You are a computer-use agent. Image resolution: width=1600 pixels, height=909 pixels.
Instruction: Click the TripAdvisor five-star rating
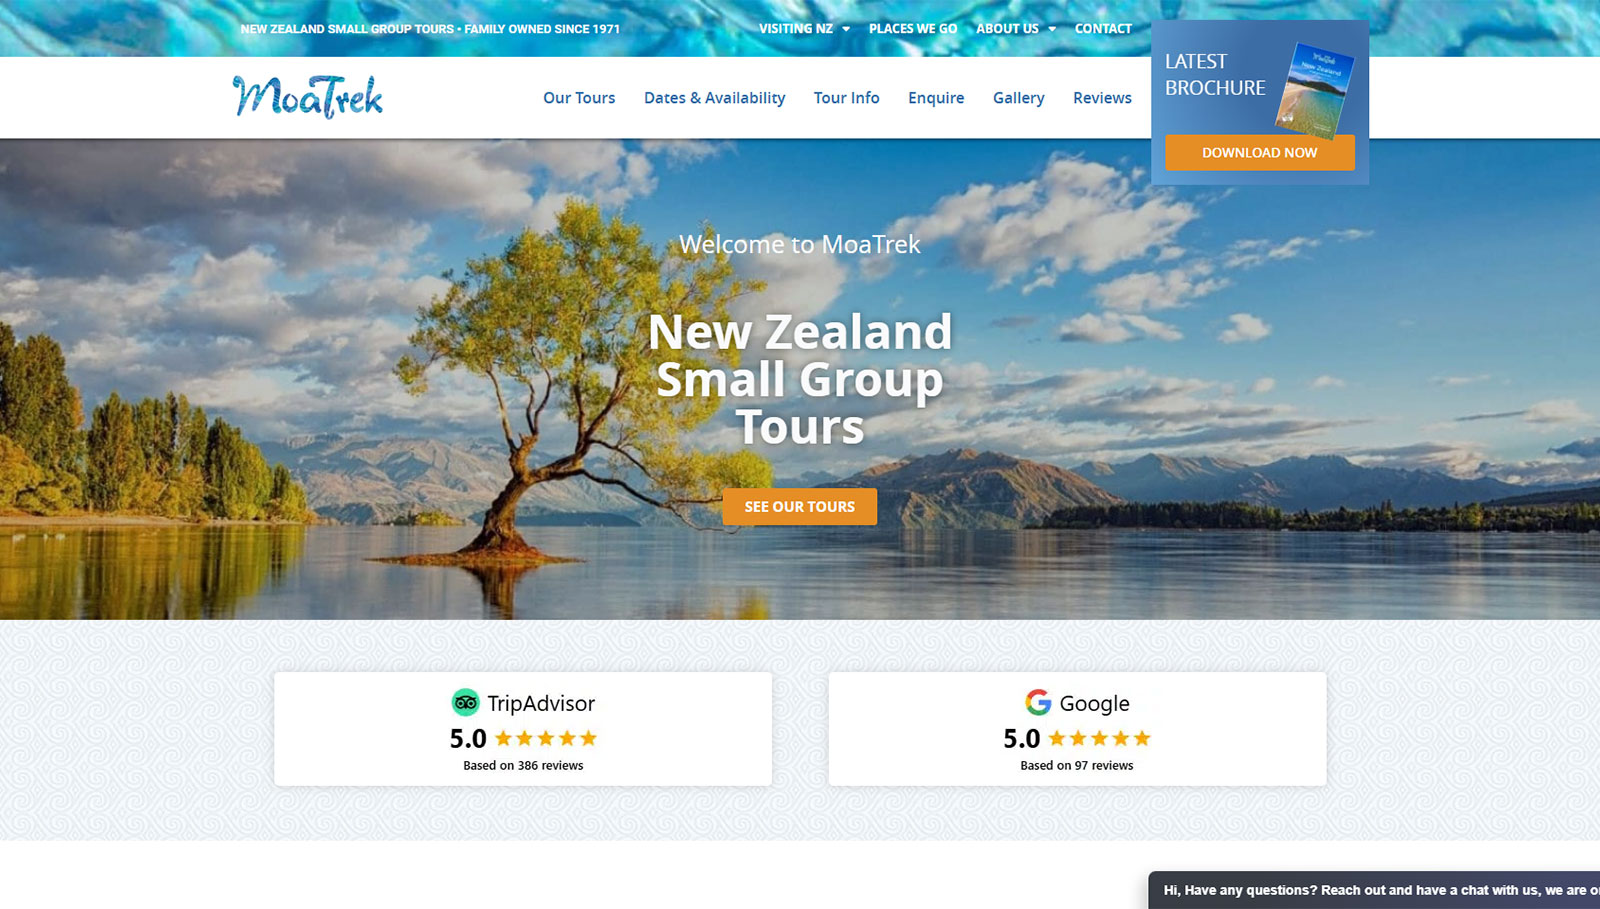click(x=546, y=739)
